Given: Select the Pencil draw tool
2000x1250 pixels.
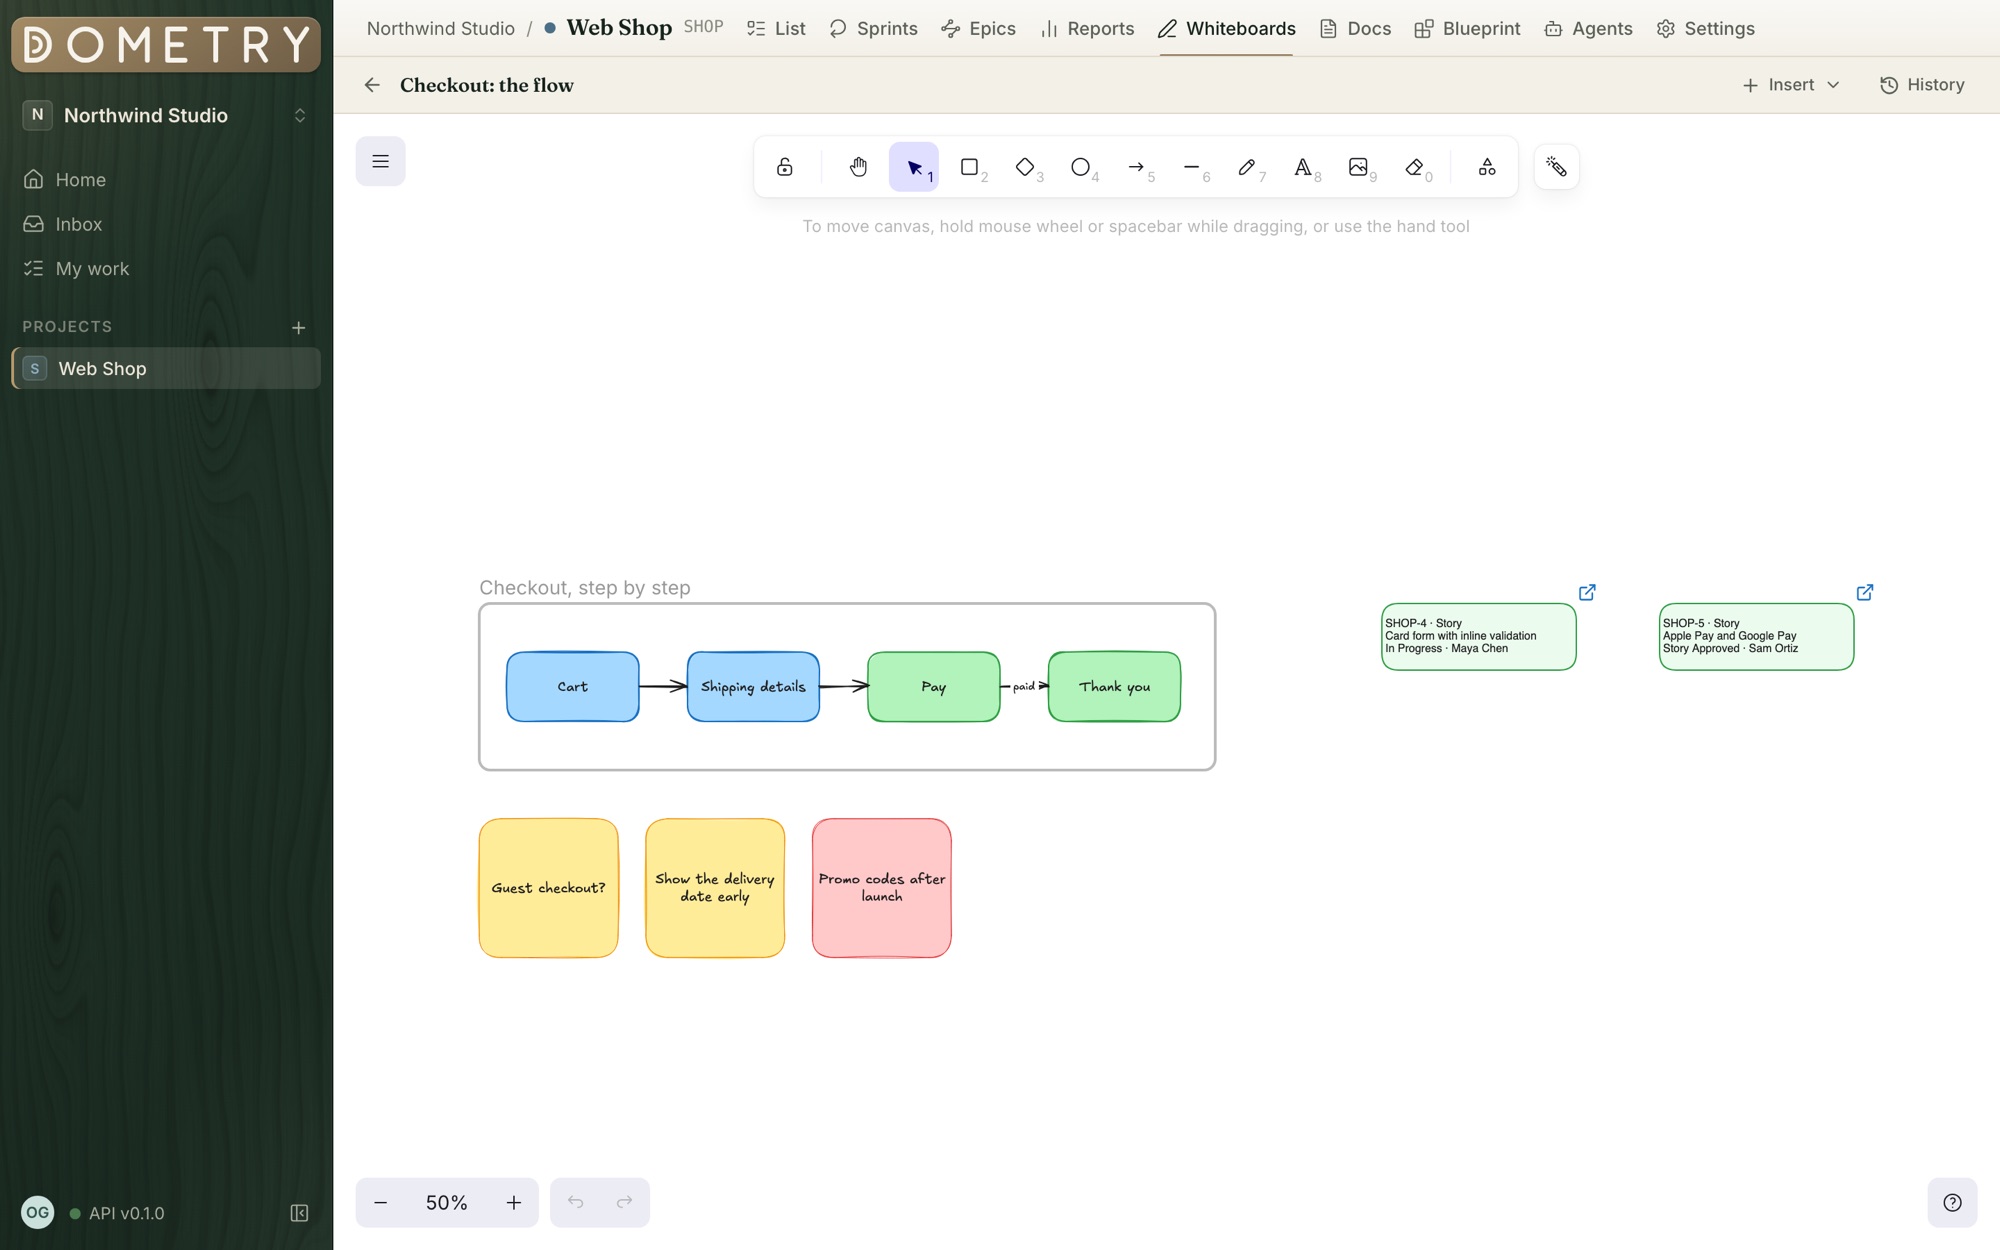Looking at the screenshot, I should 1247,167.
